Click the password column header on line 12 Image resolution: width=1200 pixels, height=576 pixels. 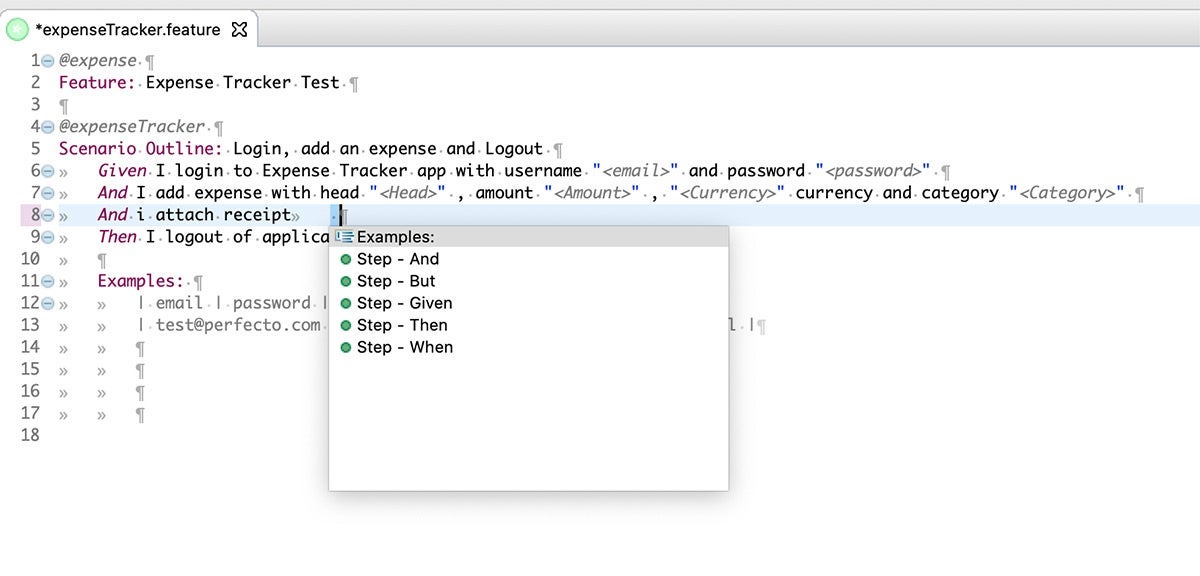pyautogui.click(x=272, y=303)
